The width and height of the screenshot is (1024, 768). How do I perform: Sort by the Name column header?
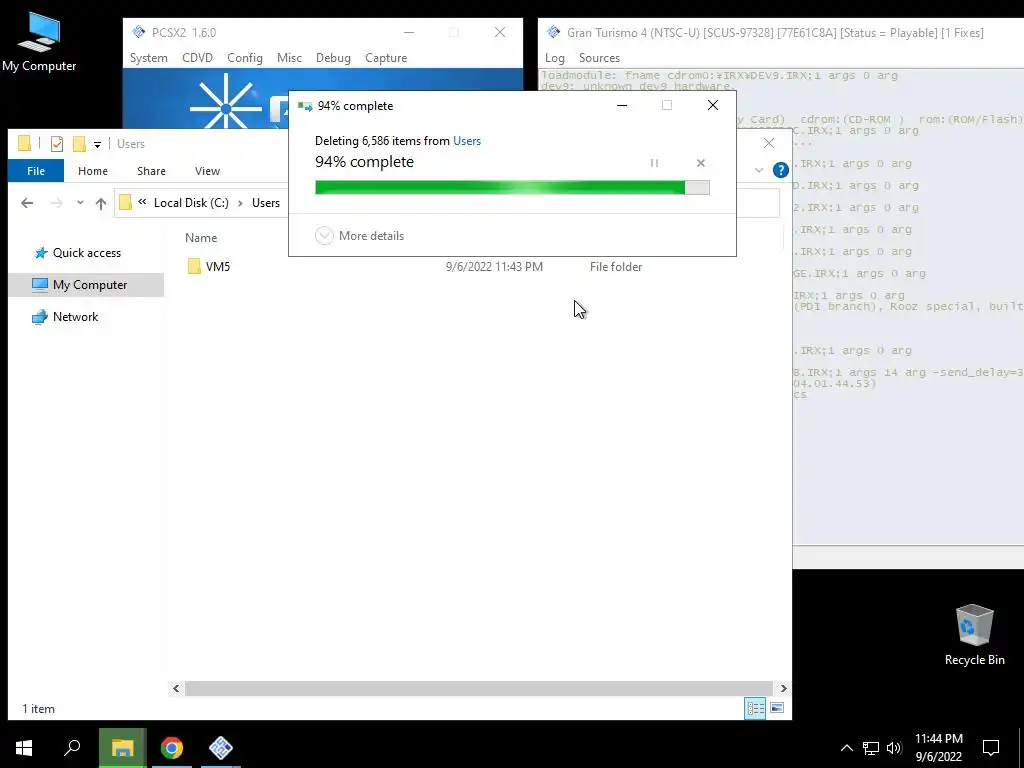pos(201,238)
